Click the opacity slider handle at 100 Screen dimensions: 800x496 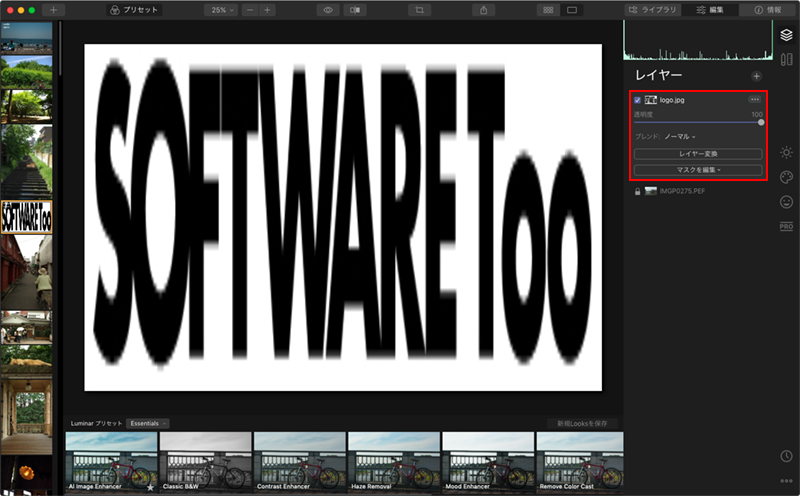pos(761,122)
